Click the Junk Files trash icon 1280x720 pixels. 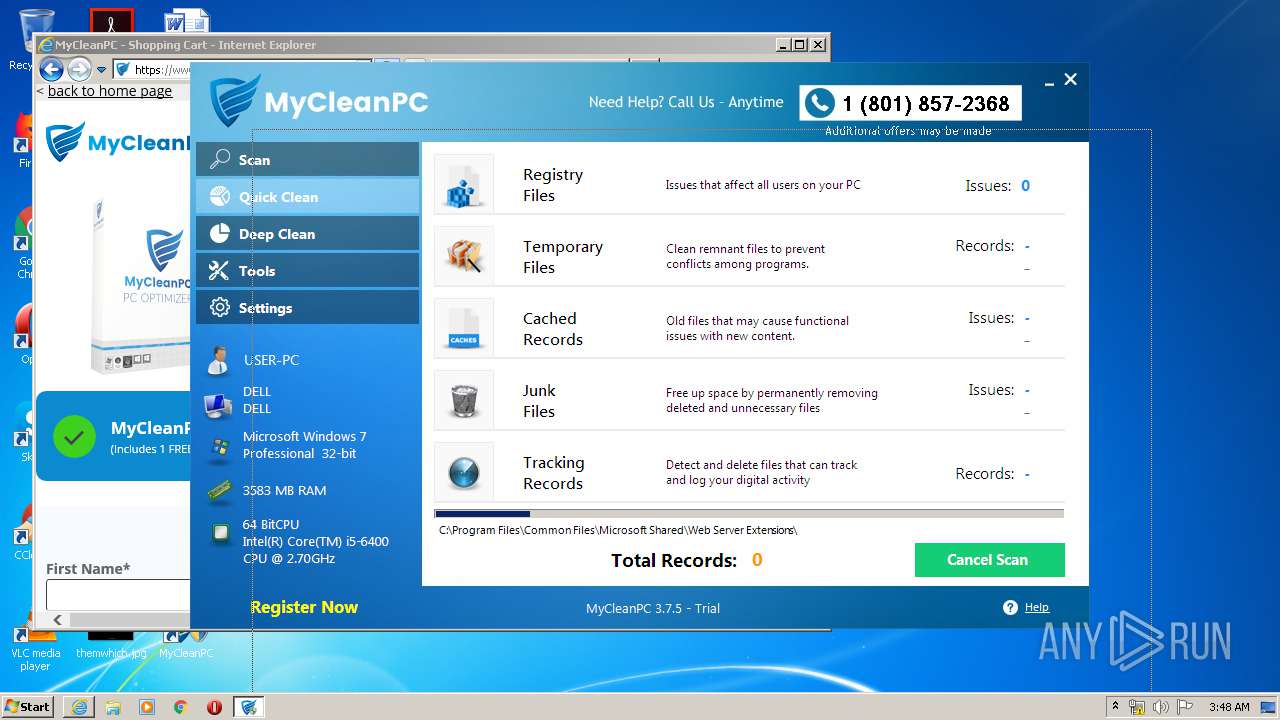464,400
